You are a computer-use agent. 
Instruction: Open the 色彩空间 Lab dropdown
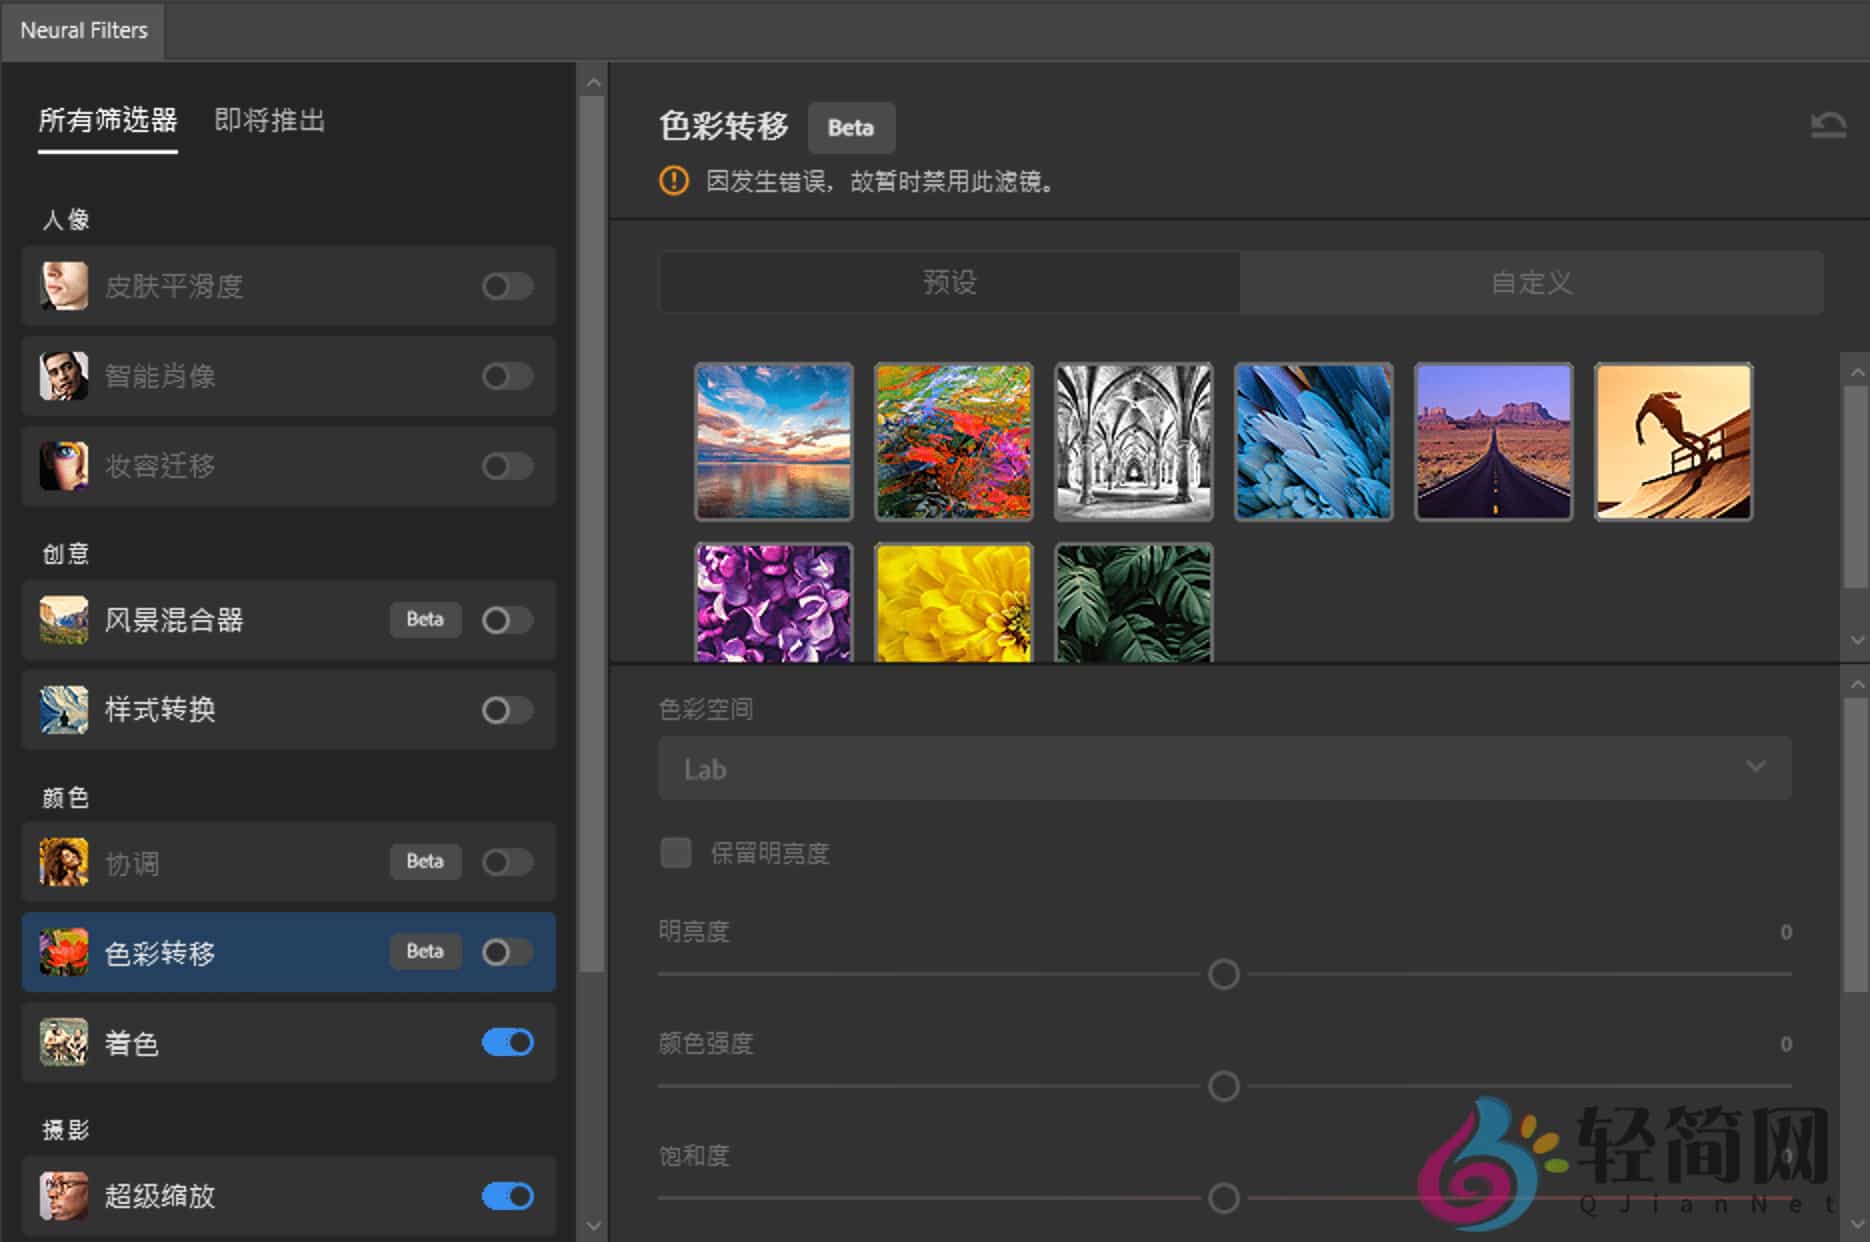[1223, 768]
